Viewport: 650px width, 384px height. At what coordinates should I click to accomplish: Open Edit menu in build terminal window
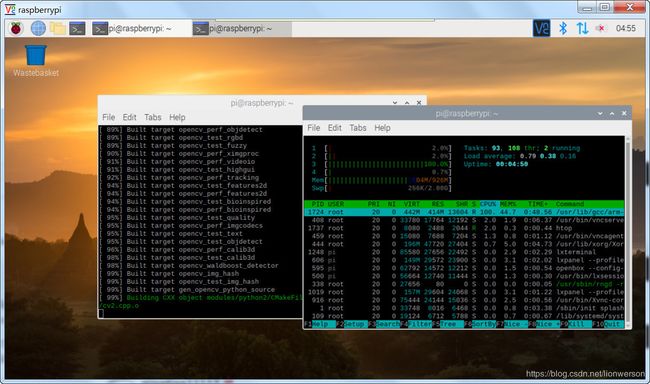[x=129, y=117]
